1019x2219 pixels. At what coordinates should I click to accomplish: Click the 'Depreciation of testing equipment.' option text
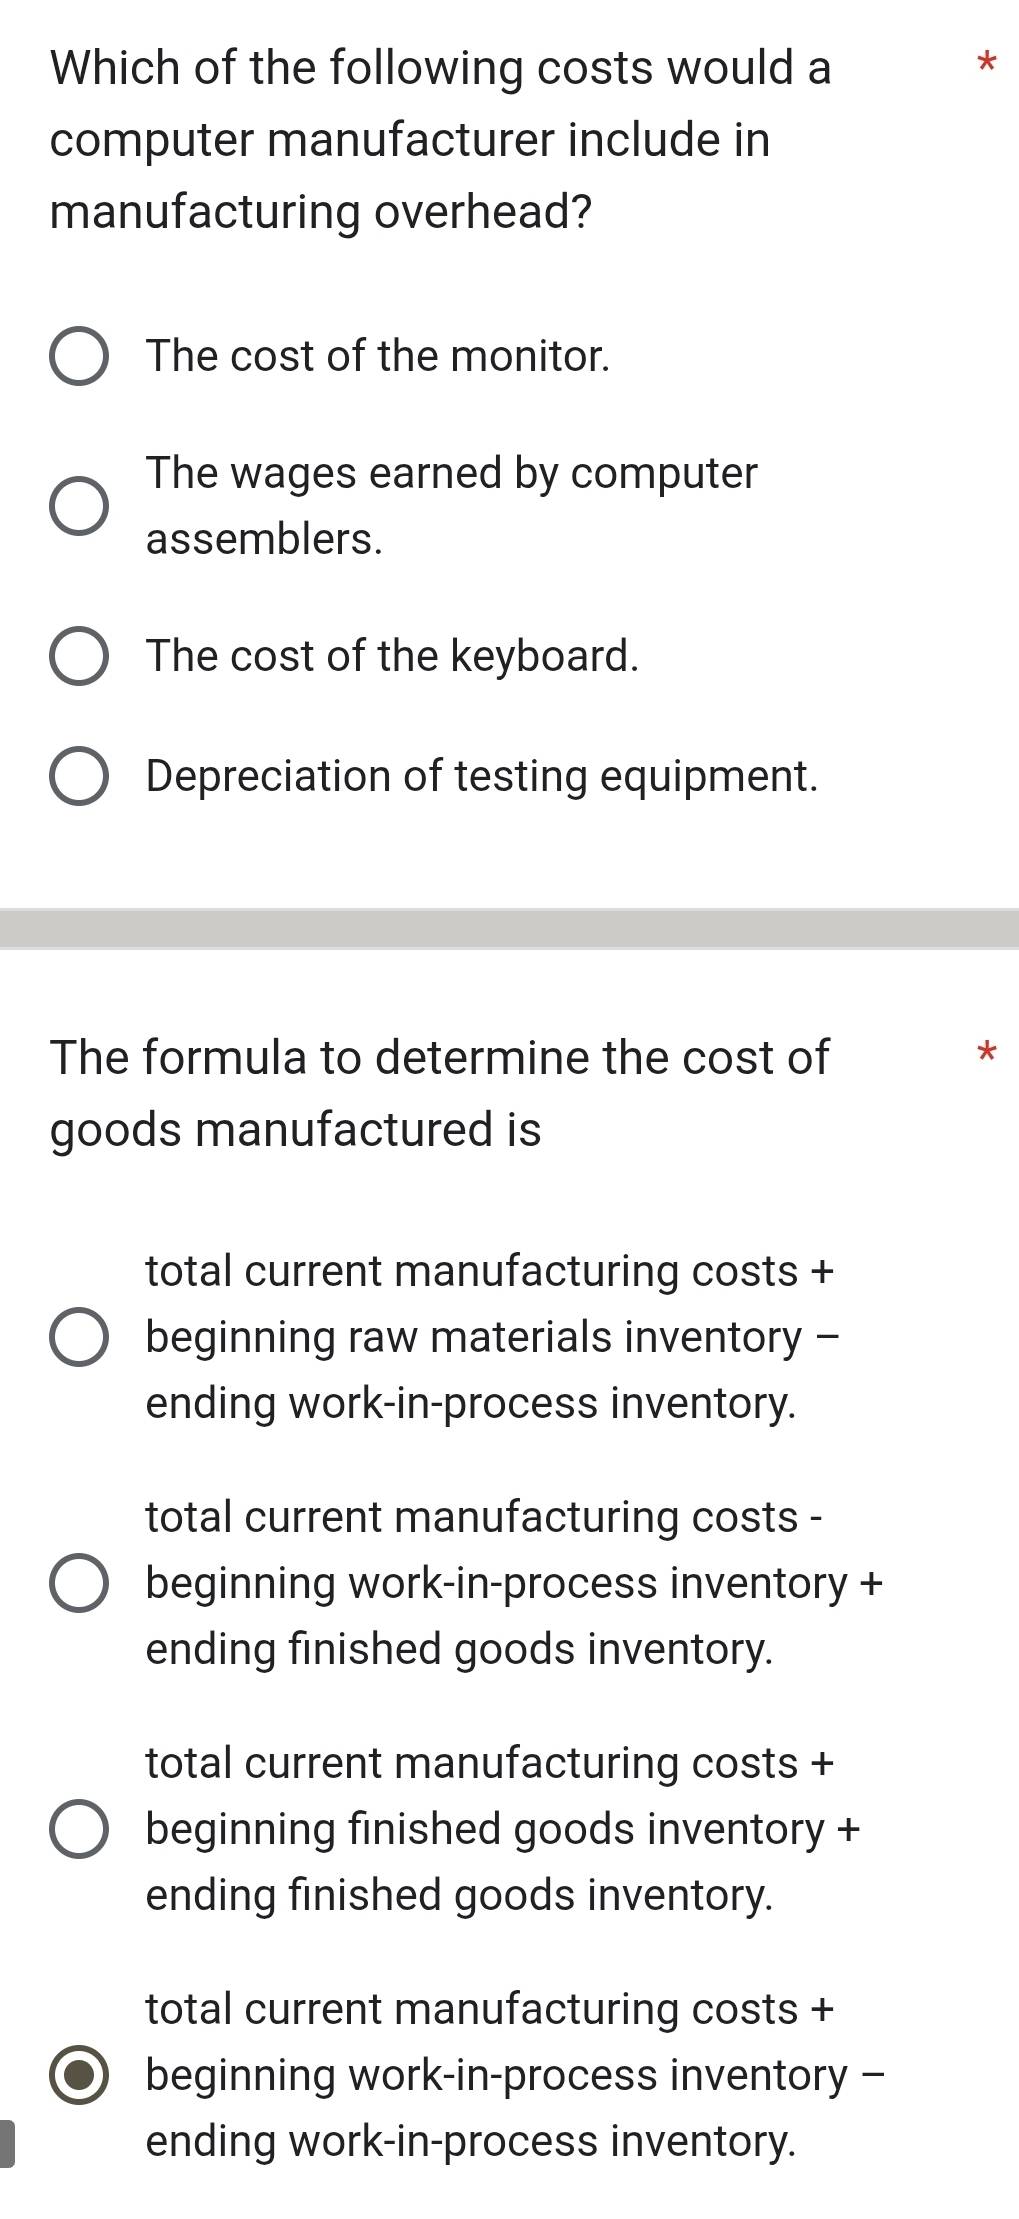click(481, 776)
